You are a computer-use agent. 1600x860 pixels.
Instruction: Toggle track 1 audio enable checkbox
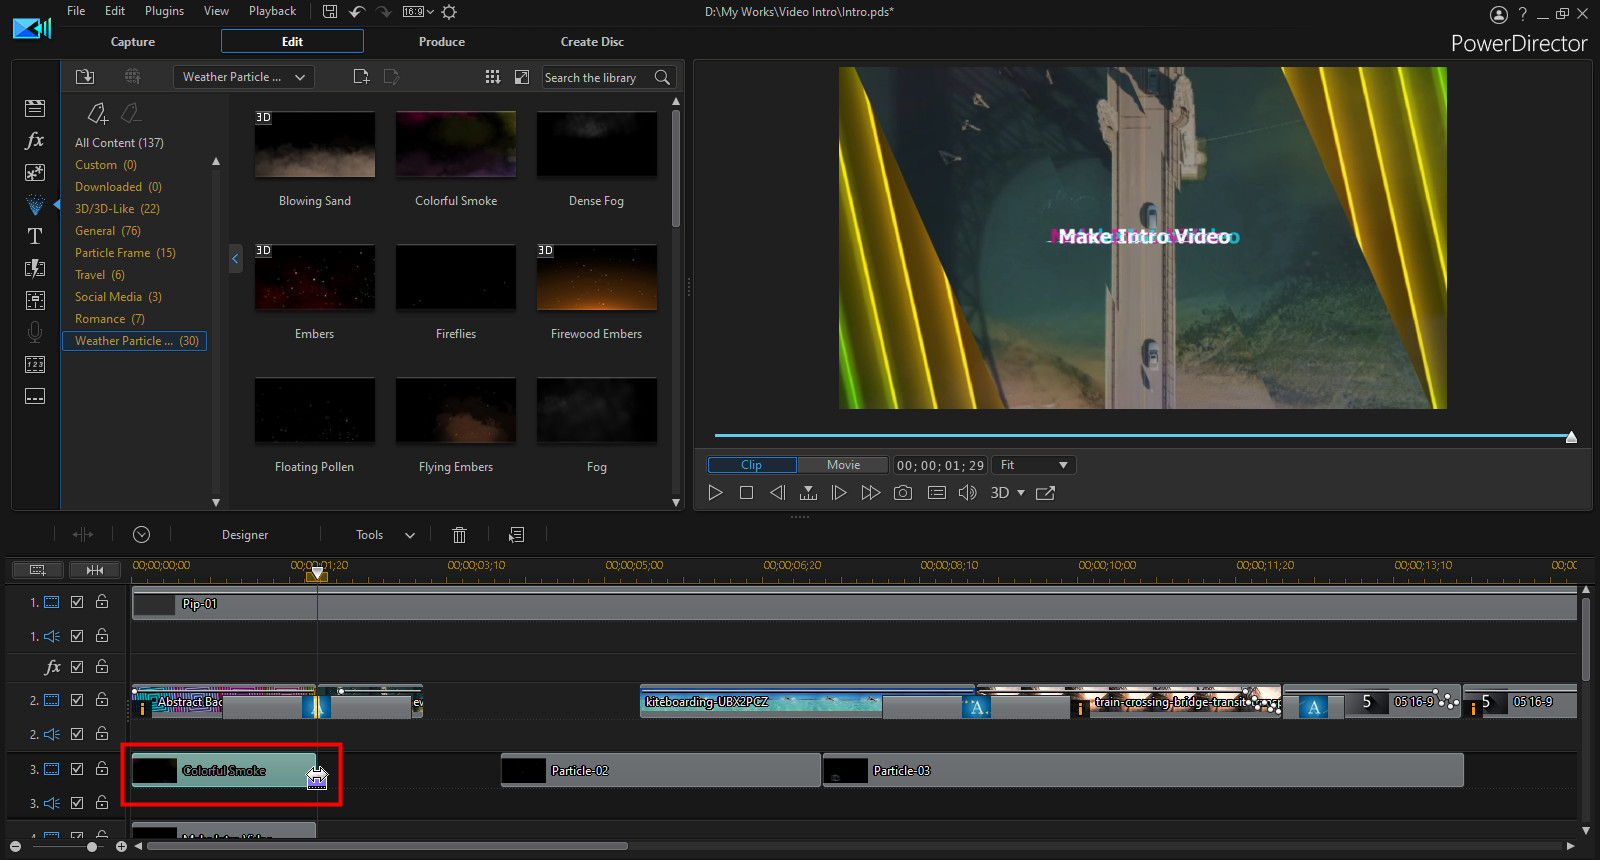[x=77, y=636]
